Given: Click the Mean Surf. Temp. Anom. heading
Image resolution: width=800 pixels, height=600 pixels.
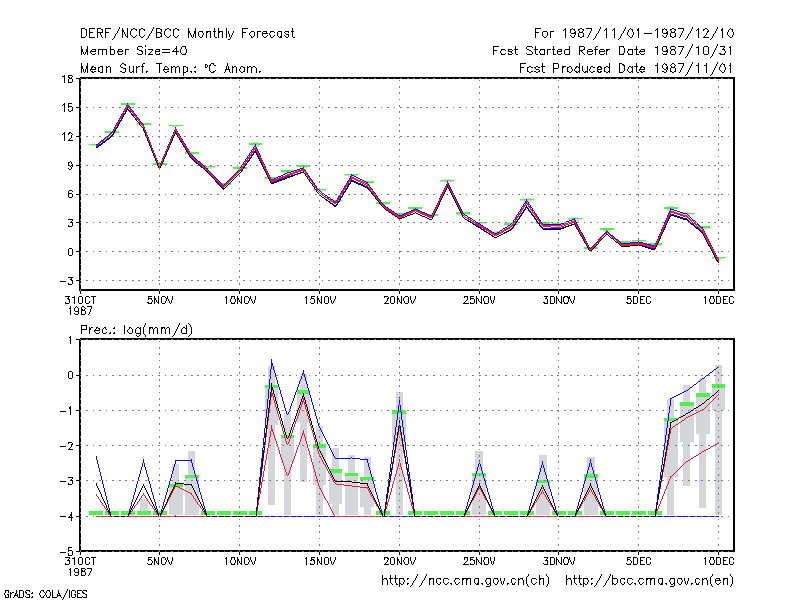Looking at the screenshot, I should pyautogui.click(x=171, y=68).
